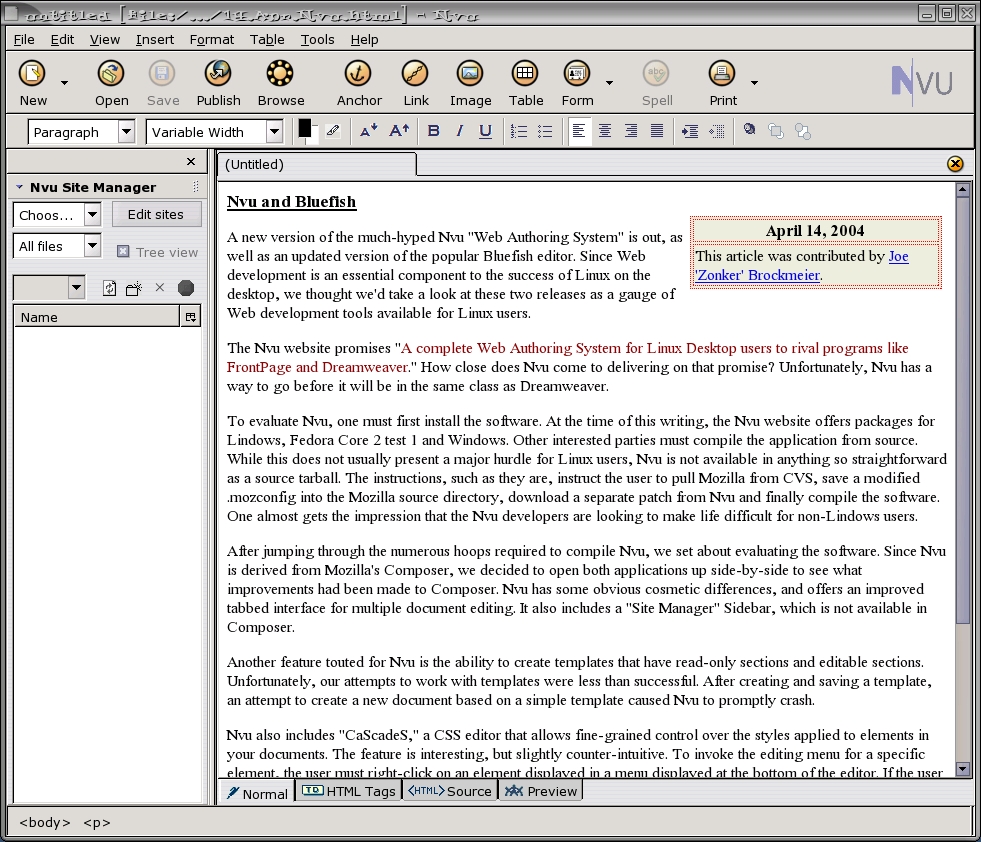Viewport: 981px width, 842px height.
Task: Open the Browse preview icon
Action: 280,75
